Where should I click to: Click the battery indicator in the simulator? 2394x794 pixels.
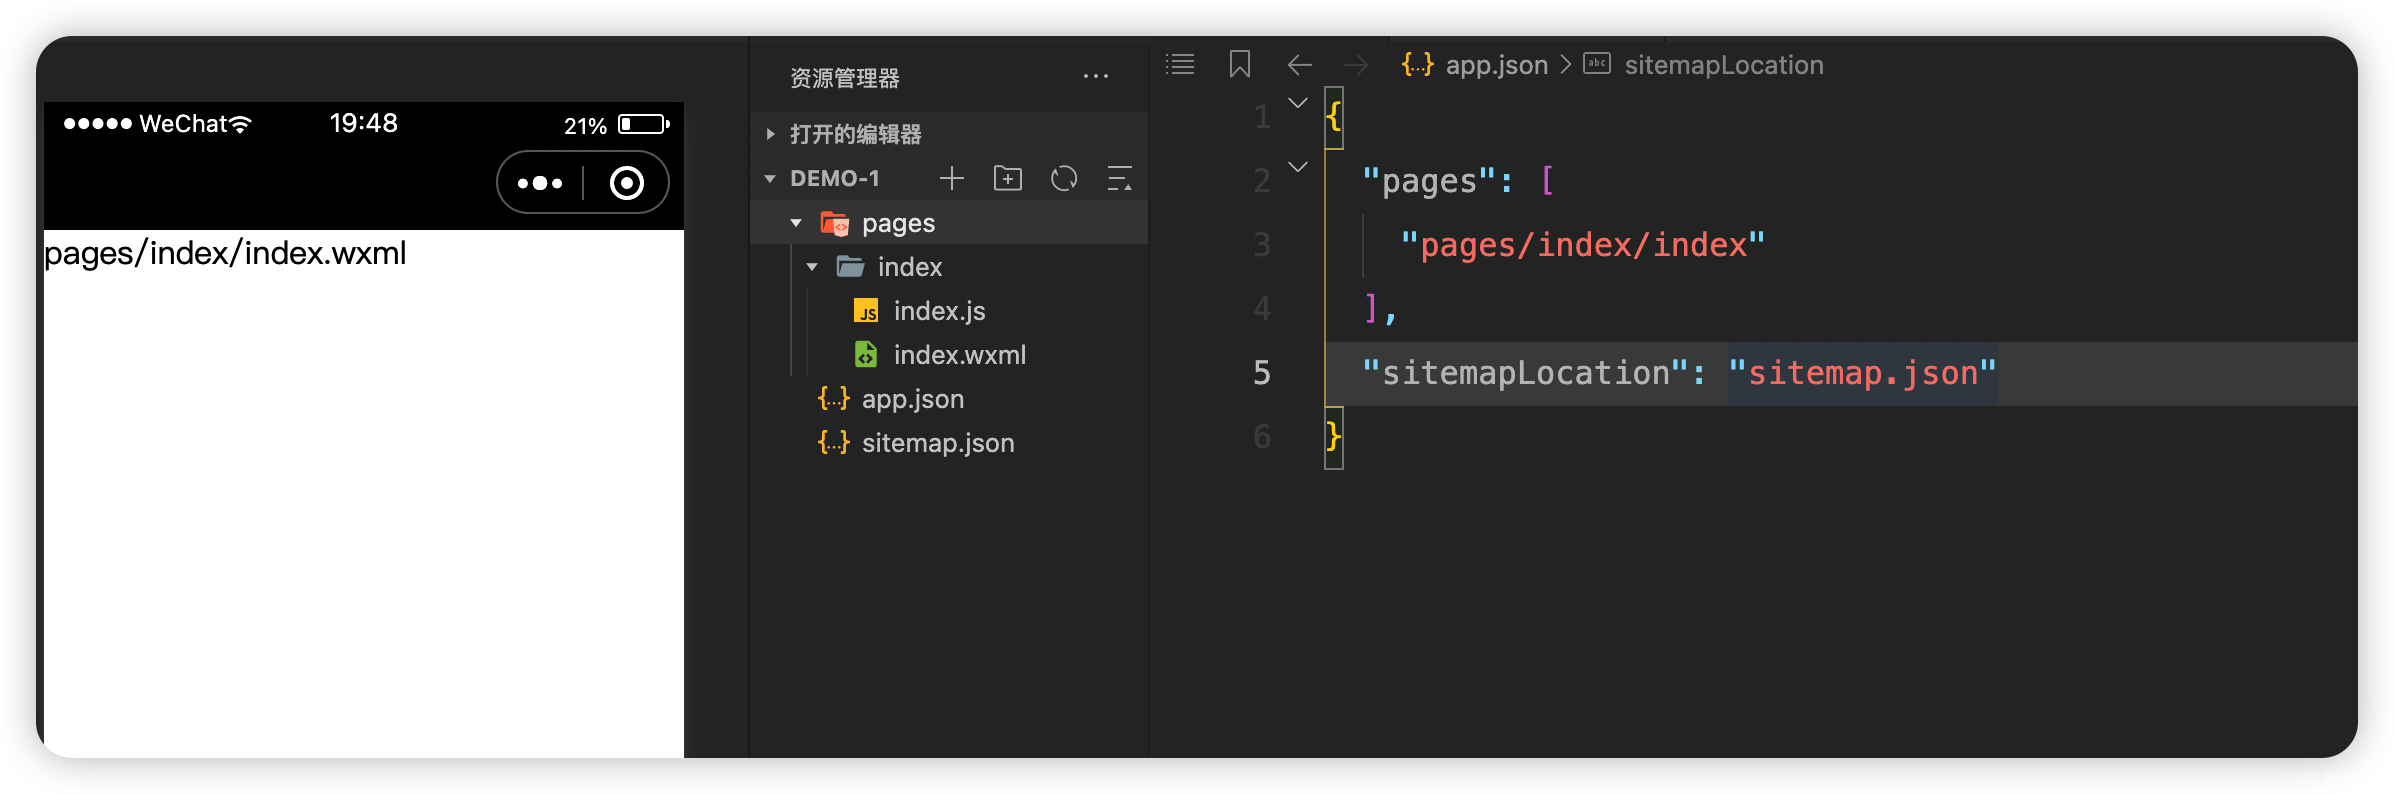644,124
